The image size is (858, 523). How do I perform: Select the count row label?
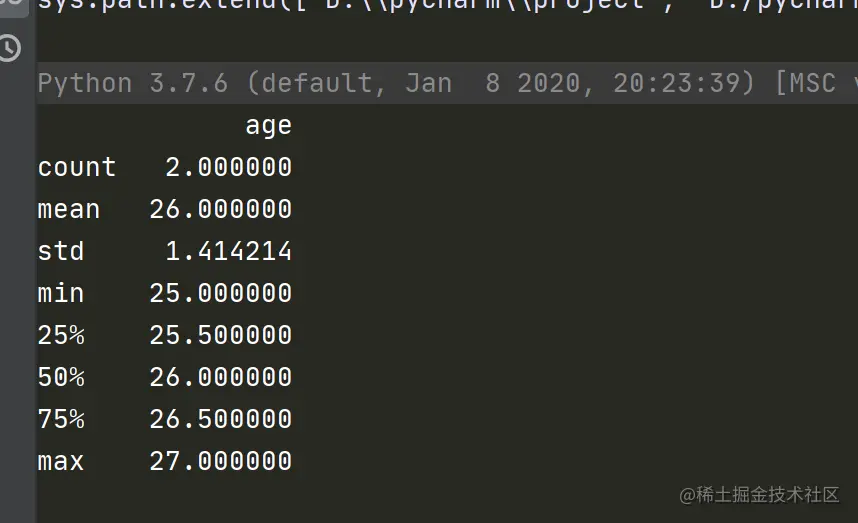(x=77, y=167)
